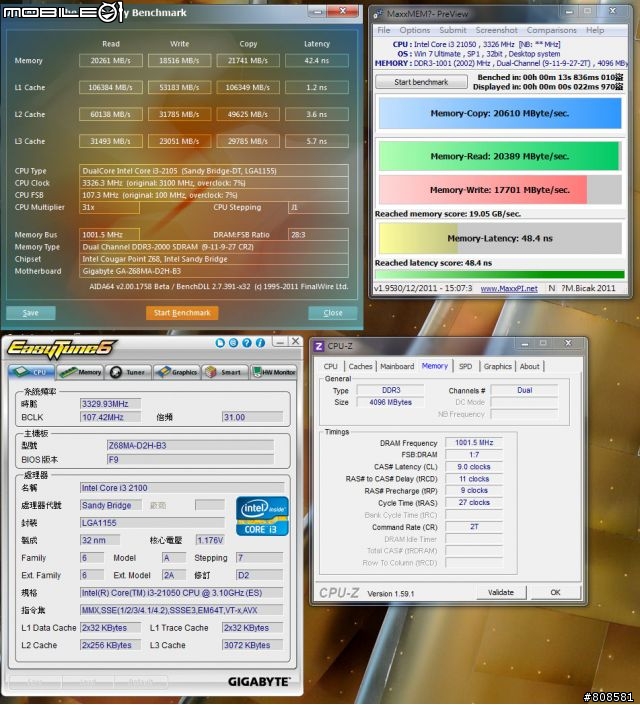Click Validate button in CPU-Z
Image resolution: width=640 pixels, height=705 pixels.
[501, 592]
